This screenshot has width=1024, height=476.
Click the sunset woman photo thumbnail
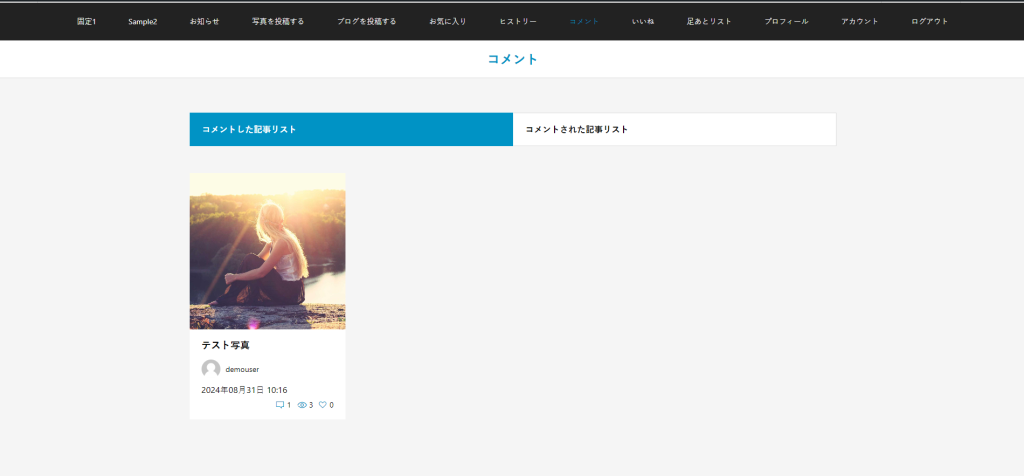pos(267,251)
